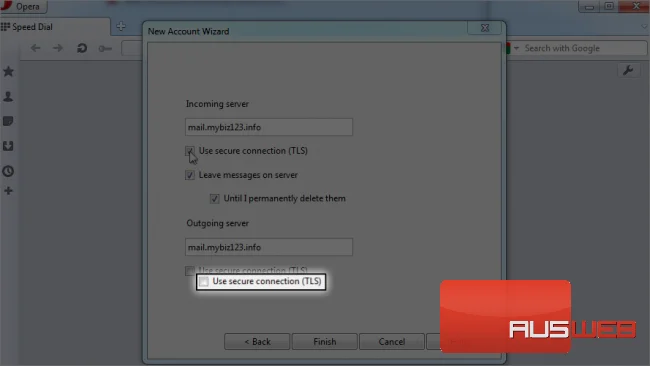Reload the page with the refresh icon

(x=82, y=48)
